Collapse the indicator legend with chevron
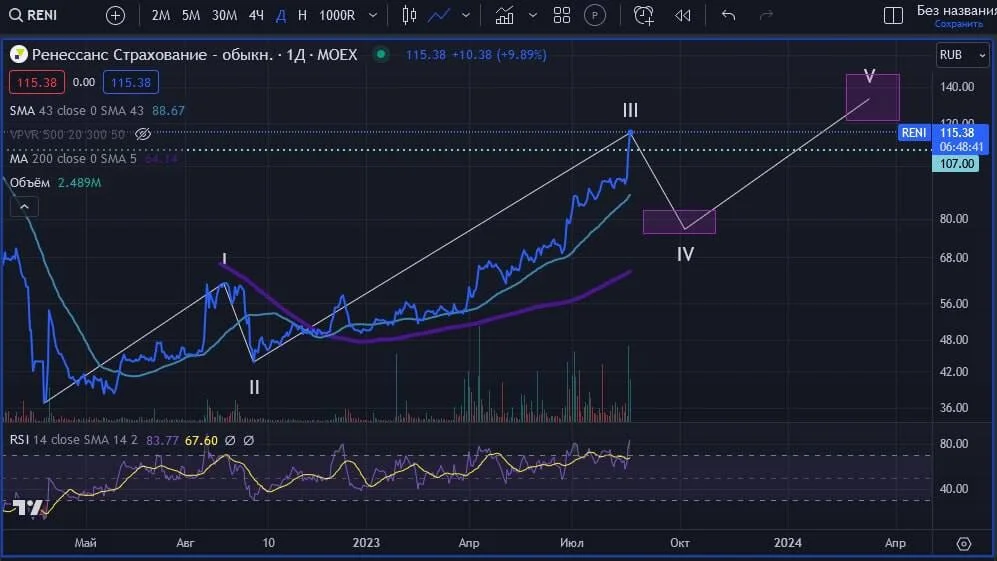Screen dimensions: 997x561 point(24,207)
